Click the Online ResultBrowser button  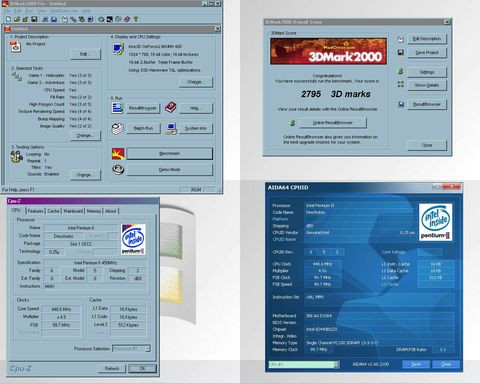333,123
